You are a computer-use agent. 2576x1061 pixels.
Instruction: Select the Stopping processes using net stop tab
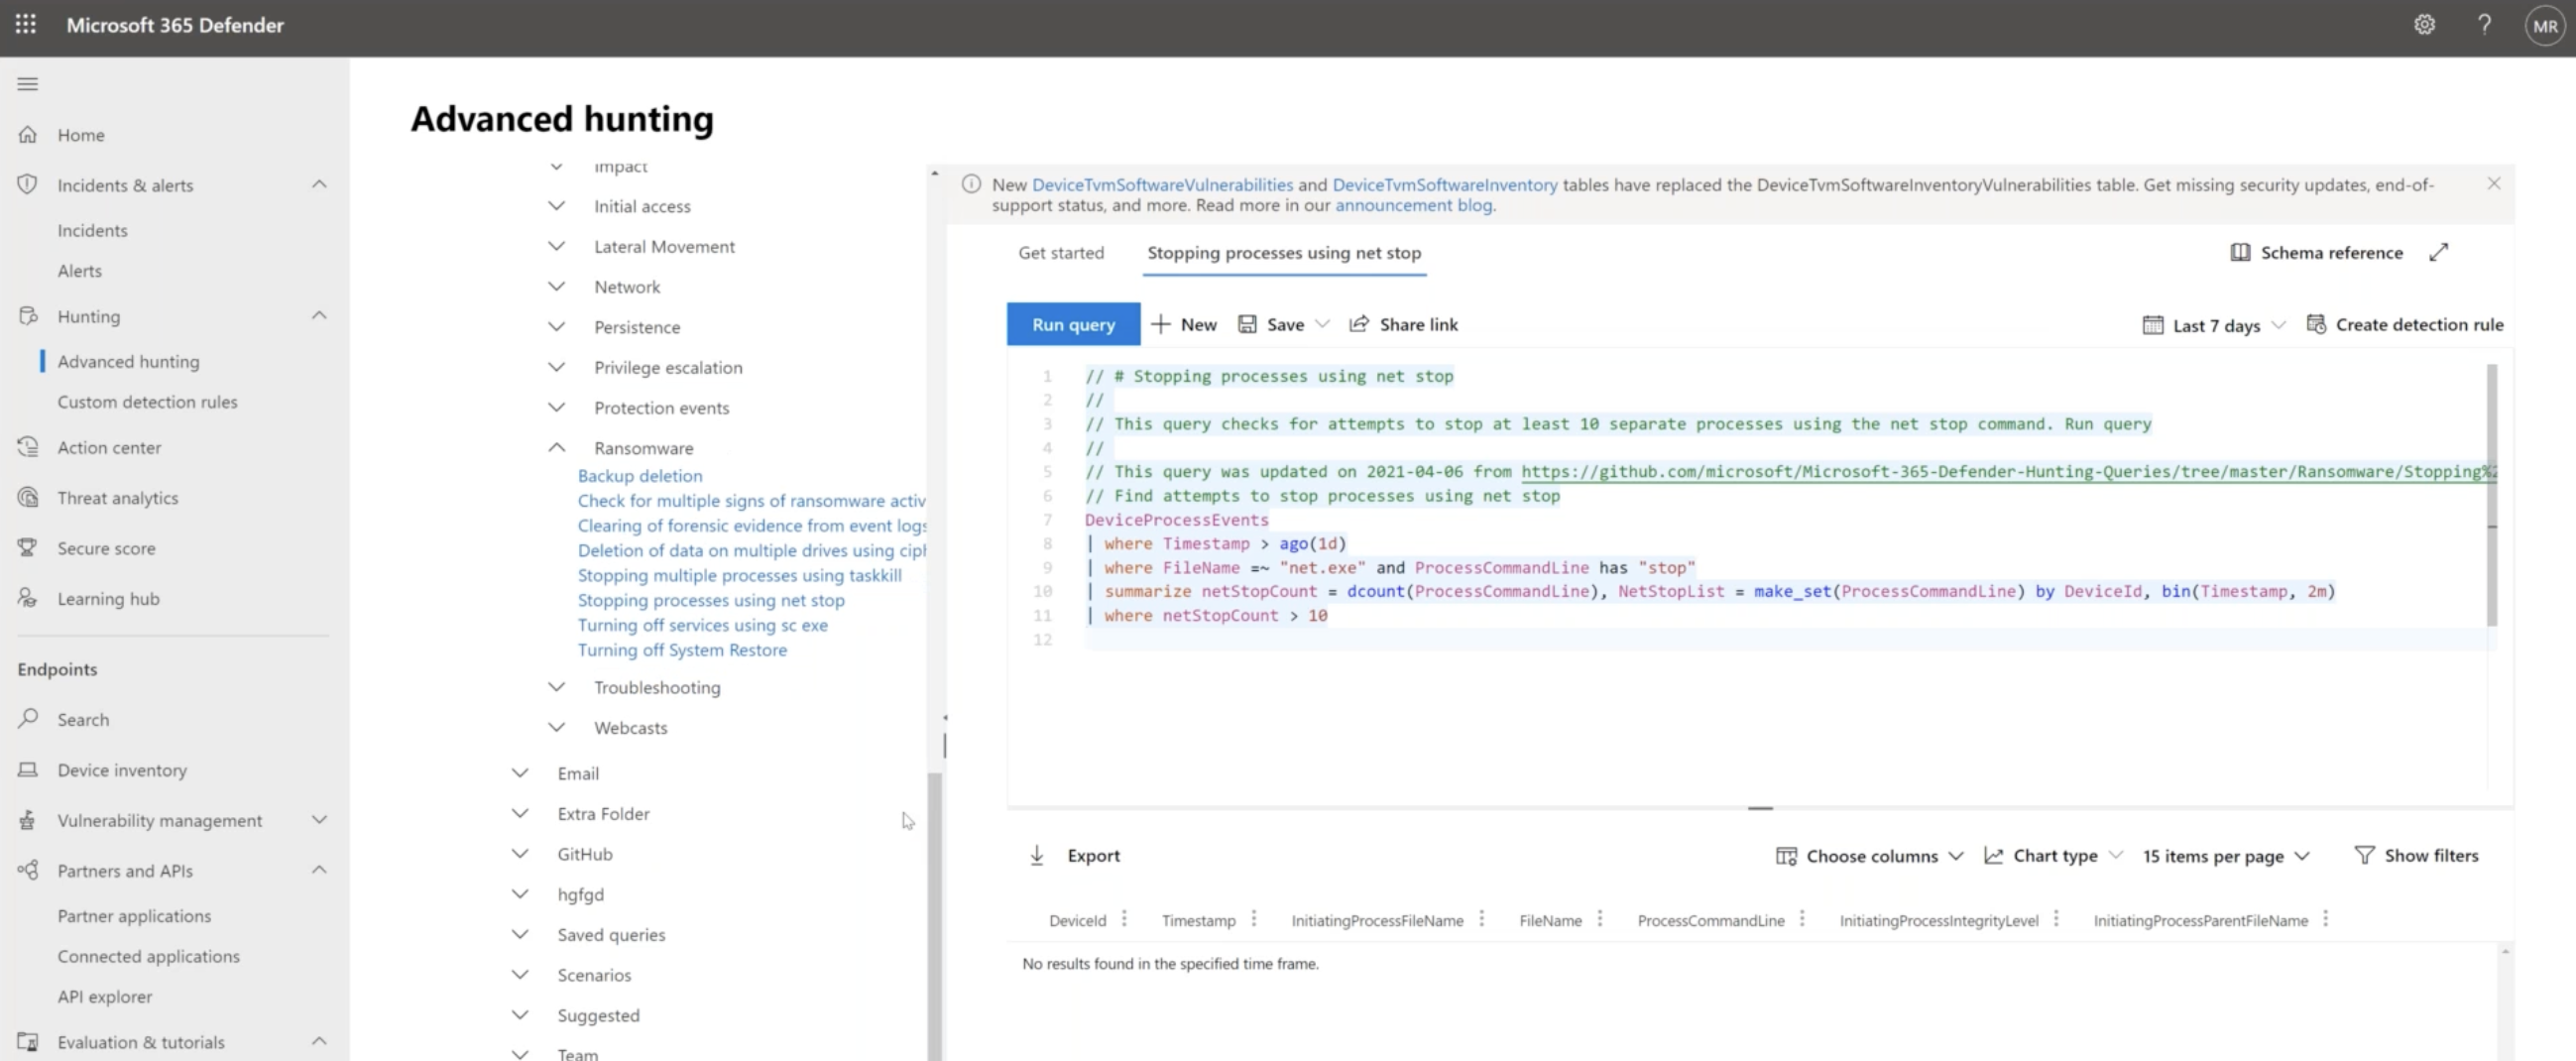(x=1284, y=252)
